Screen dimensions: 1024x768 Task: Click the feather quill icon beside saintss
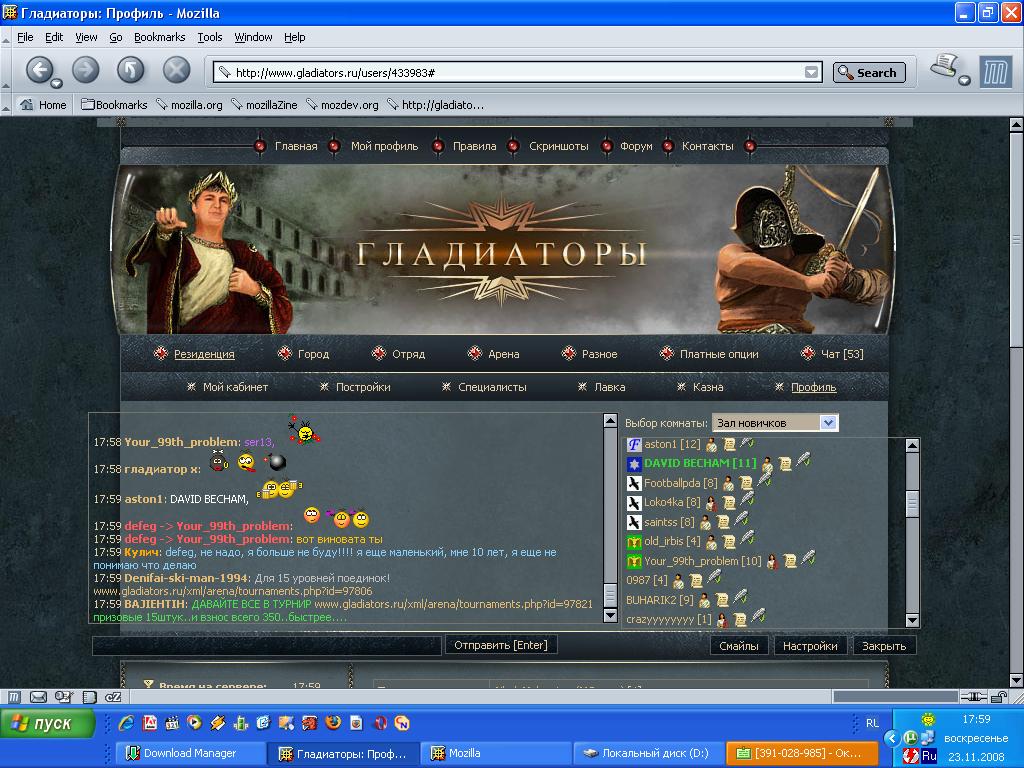[x=742, y=521]
